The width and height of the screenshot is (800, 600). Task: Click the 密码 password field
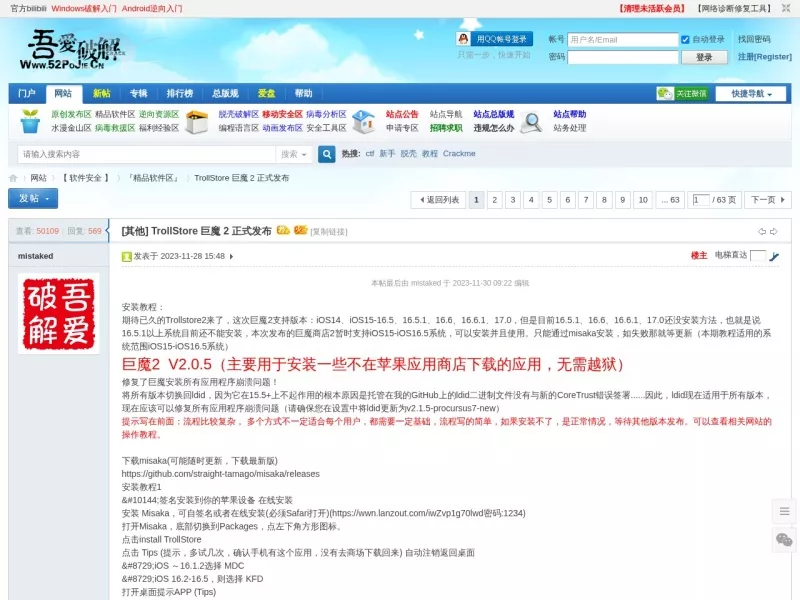[x=622, y=57]
